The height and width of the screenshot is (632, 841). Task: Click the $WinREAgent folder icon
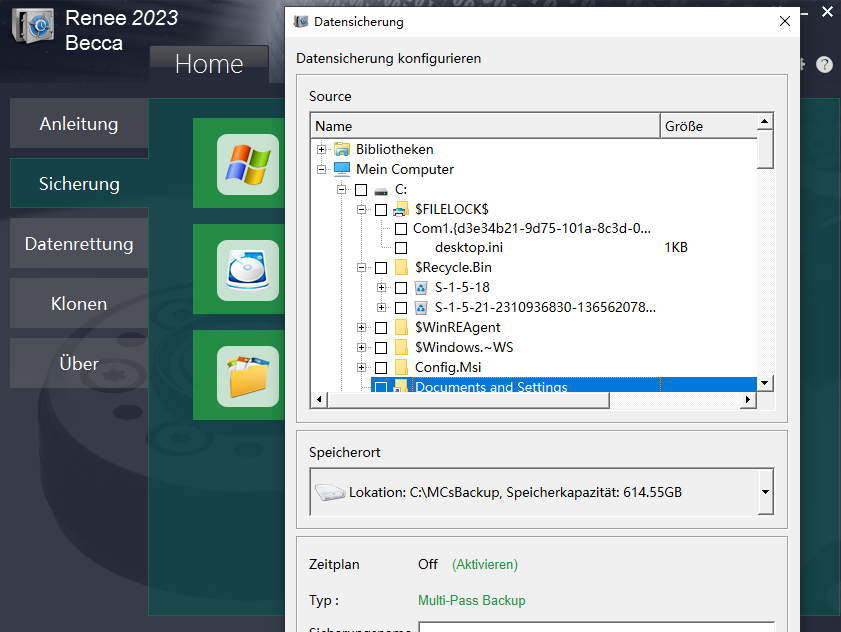[x=401, y=327]
